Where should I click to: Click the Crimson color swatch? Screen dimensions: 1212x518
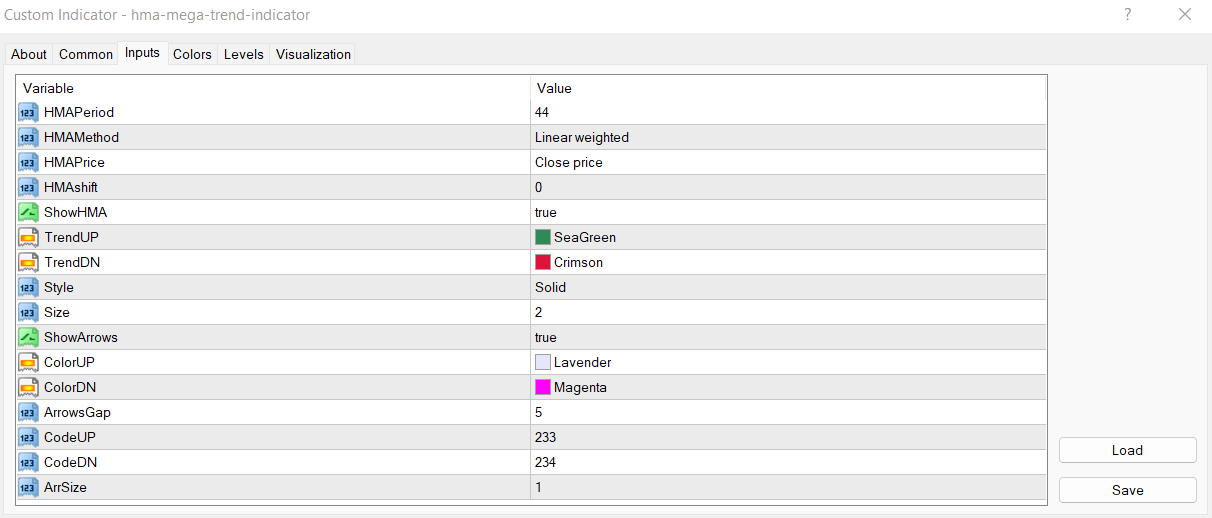[x=543, y=262]
